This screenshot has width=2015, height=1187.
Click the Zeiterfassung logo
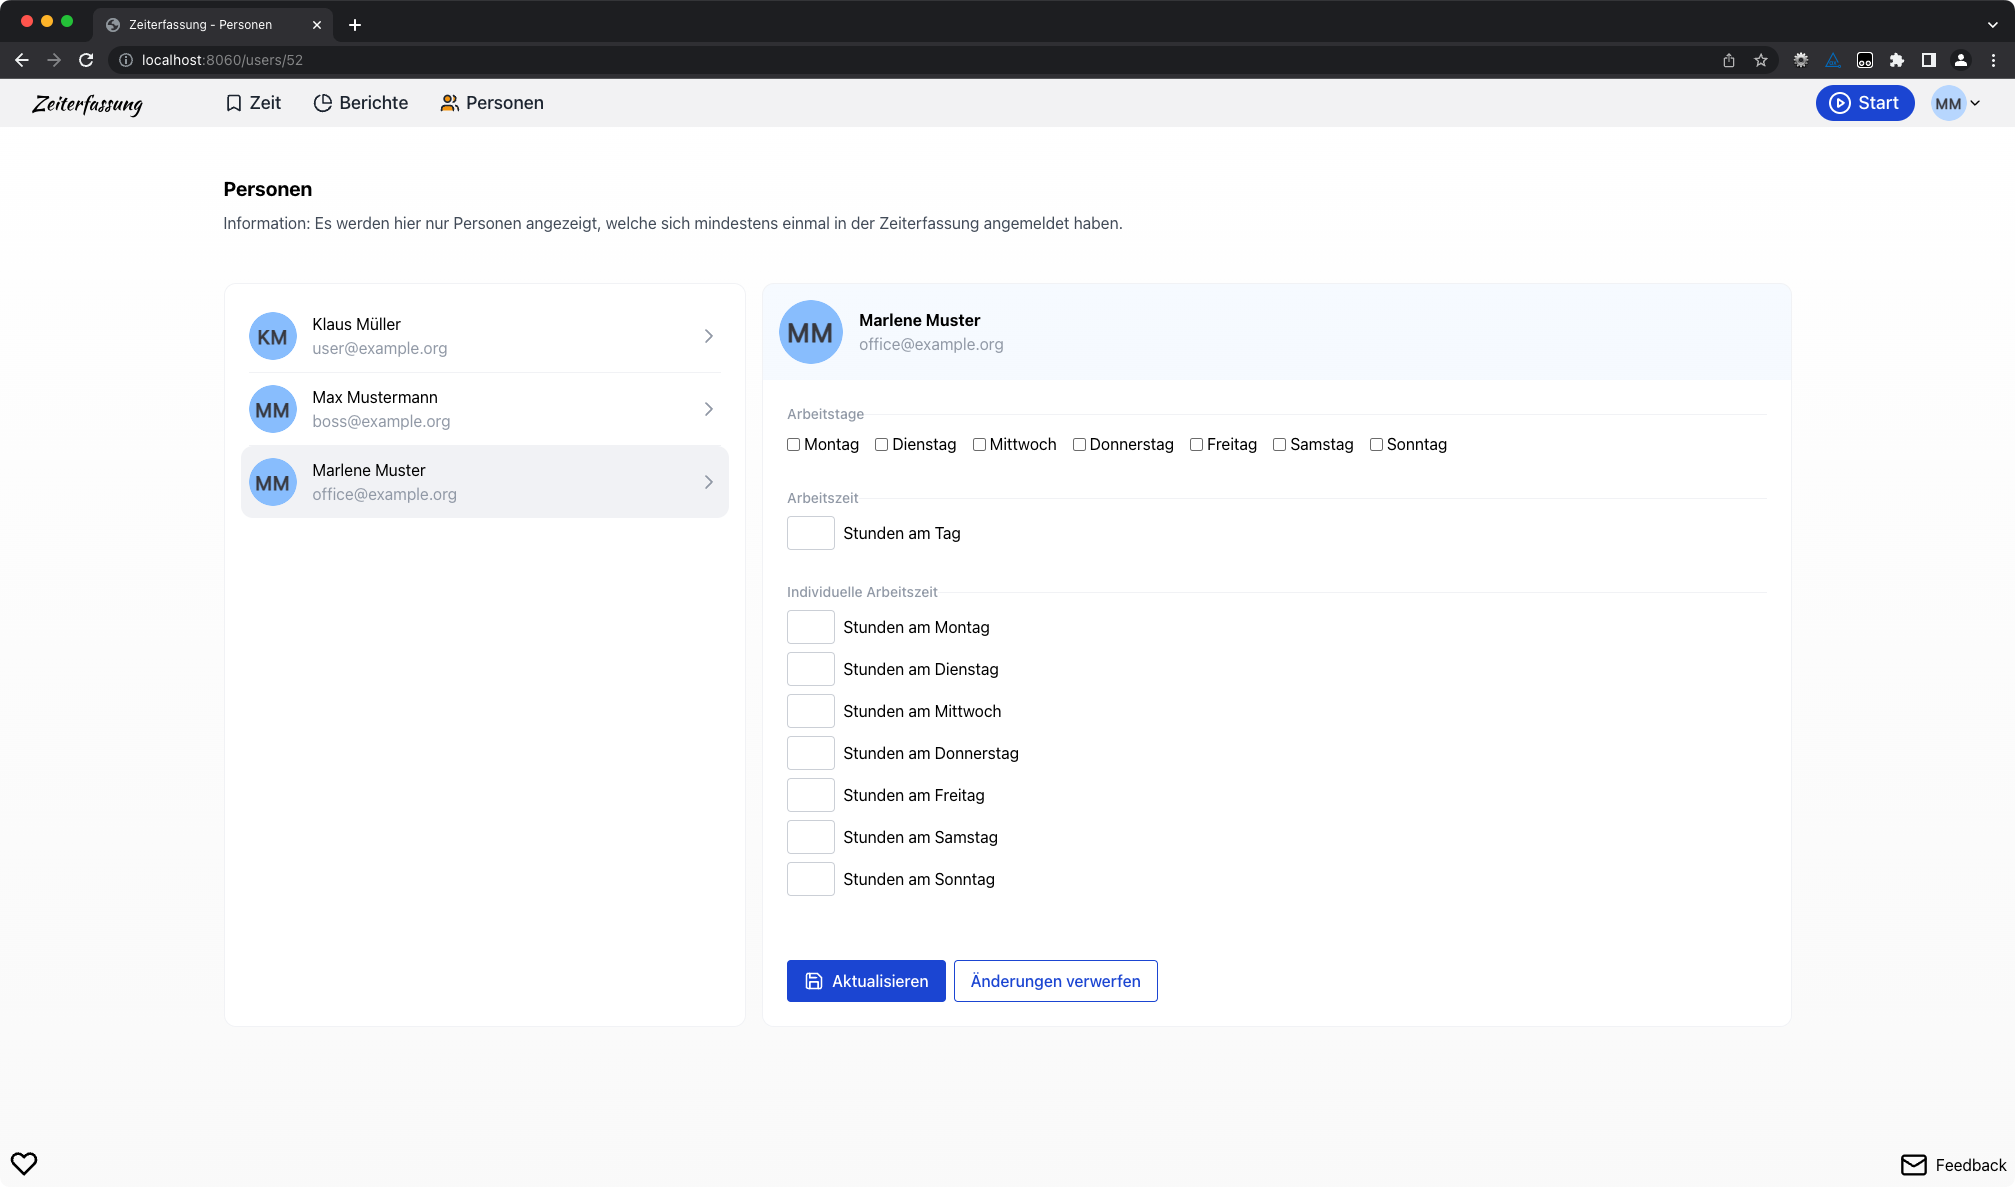tap(87, 104)
